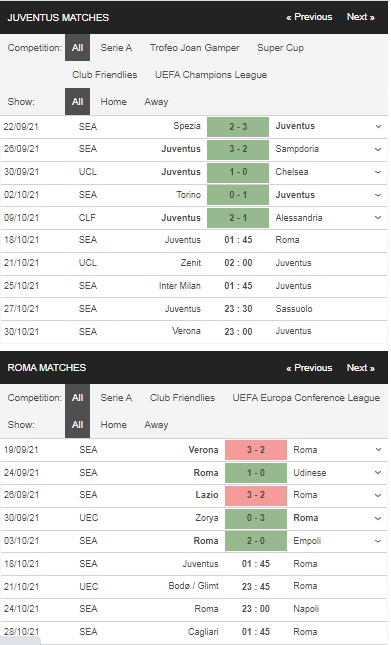Open the 2 - 3 Spezia-Juventus score box
Image resolution: width=391 pixels, height=645 pixels.
(x=238, y=127)
